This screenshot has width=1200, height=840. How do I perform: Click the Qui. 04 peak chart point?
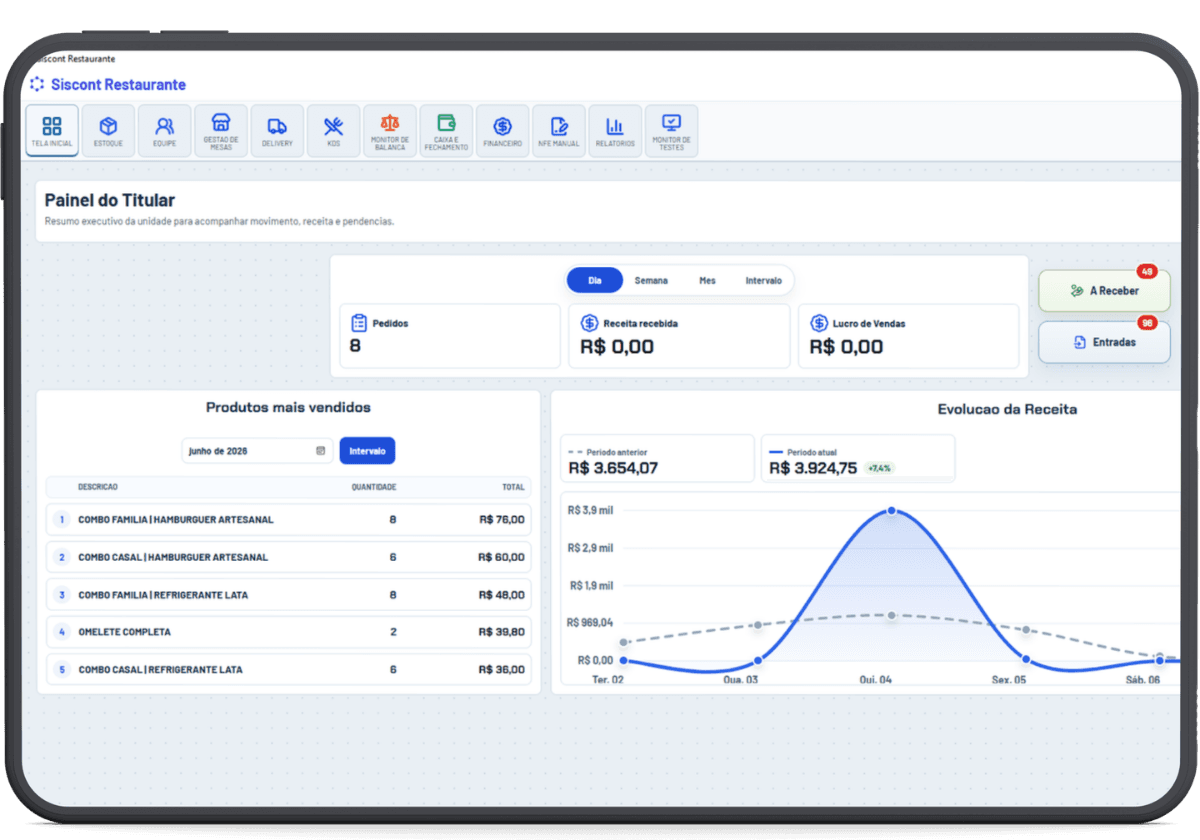click(891, 511)
